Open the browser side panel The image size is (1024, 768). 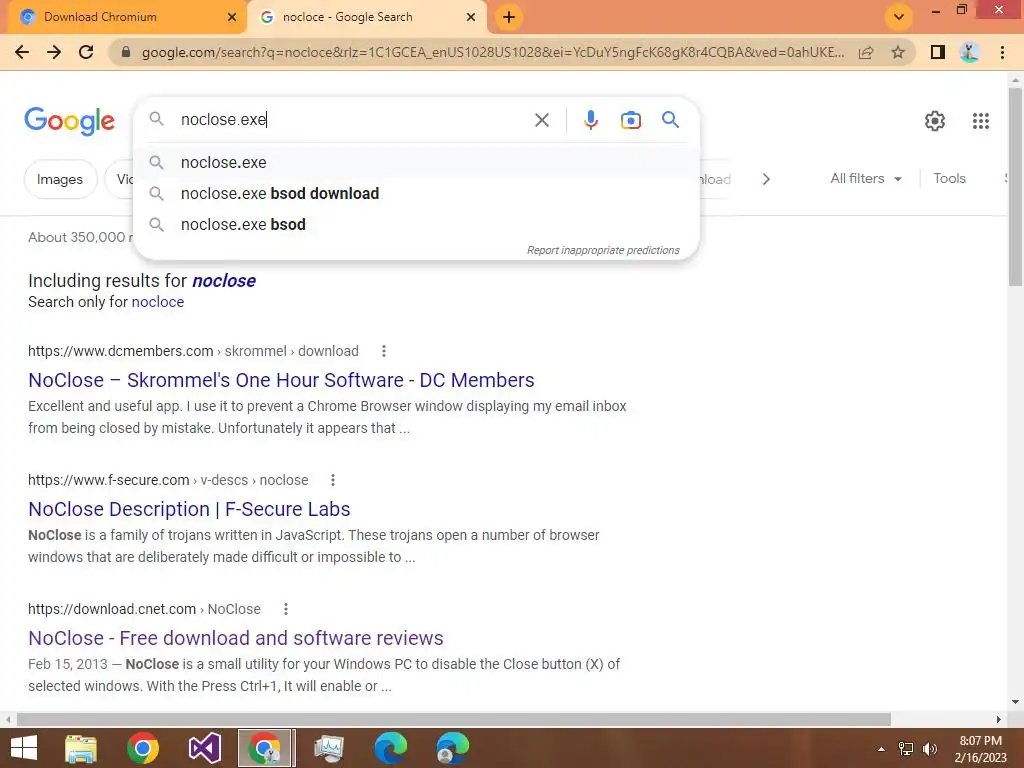pos(938,52)
